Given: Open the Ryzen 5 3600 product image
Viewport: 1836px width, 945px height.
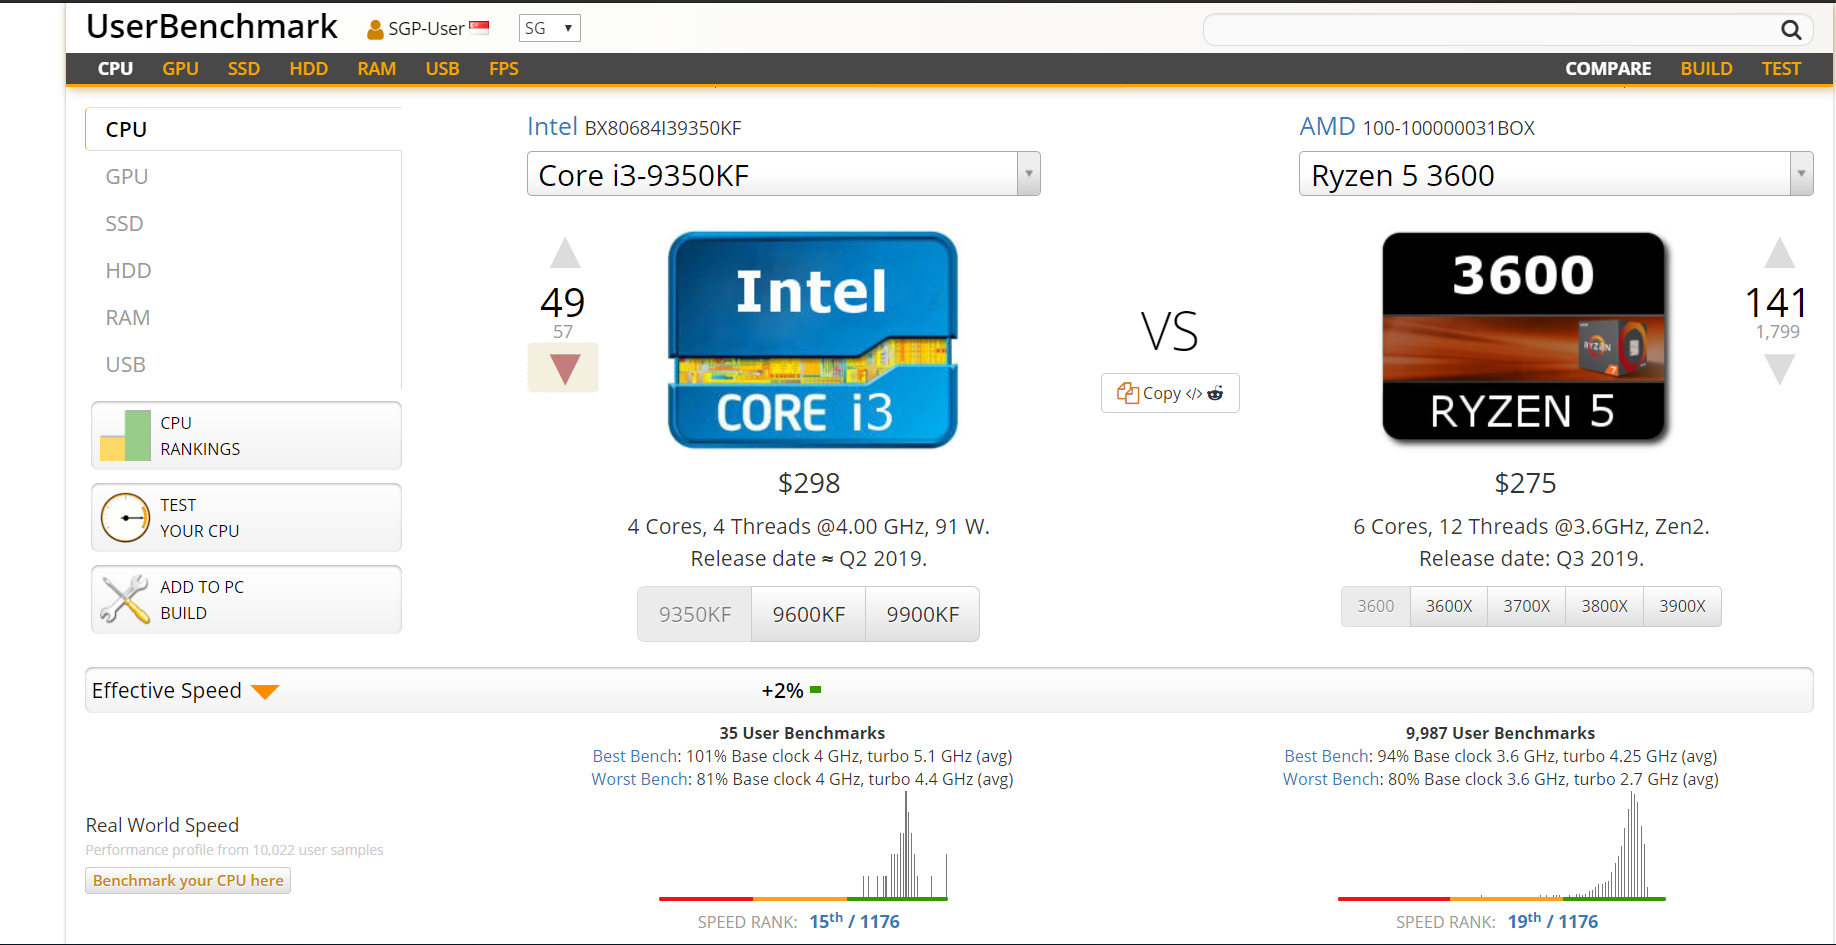Looking at the screenshot, I should click(x=1524, y=337).
